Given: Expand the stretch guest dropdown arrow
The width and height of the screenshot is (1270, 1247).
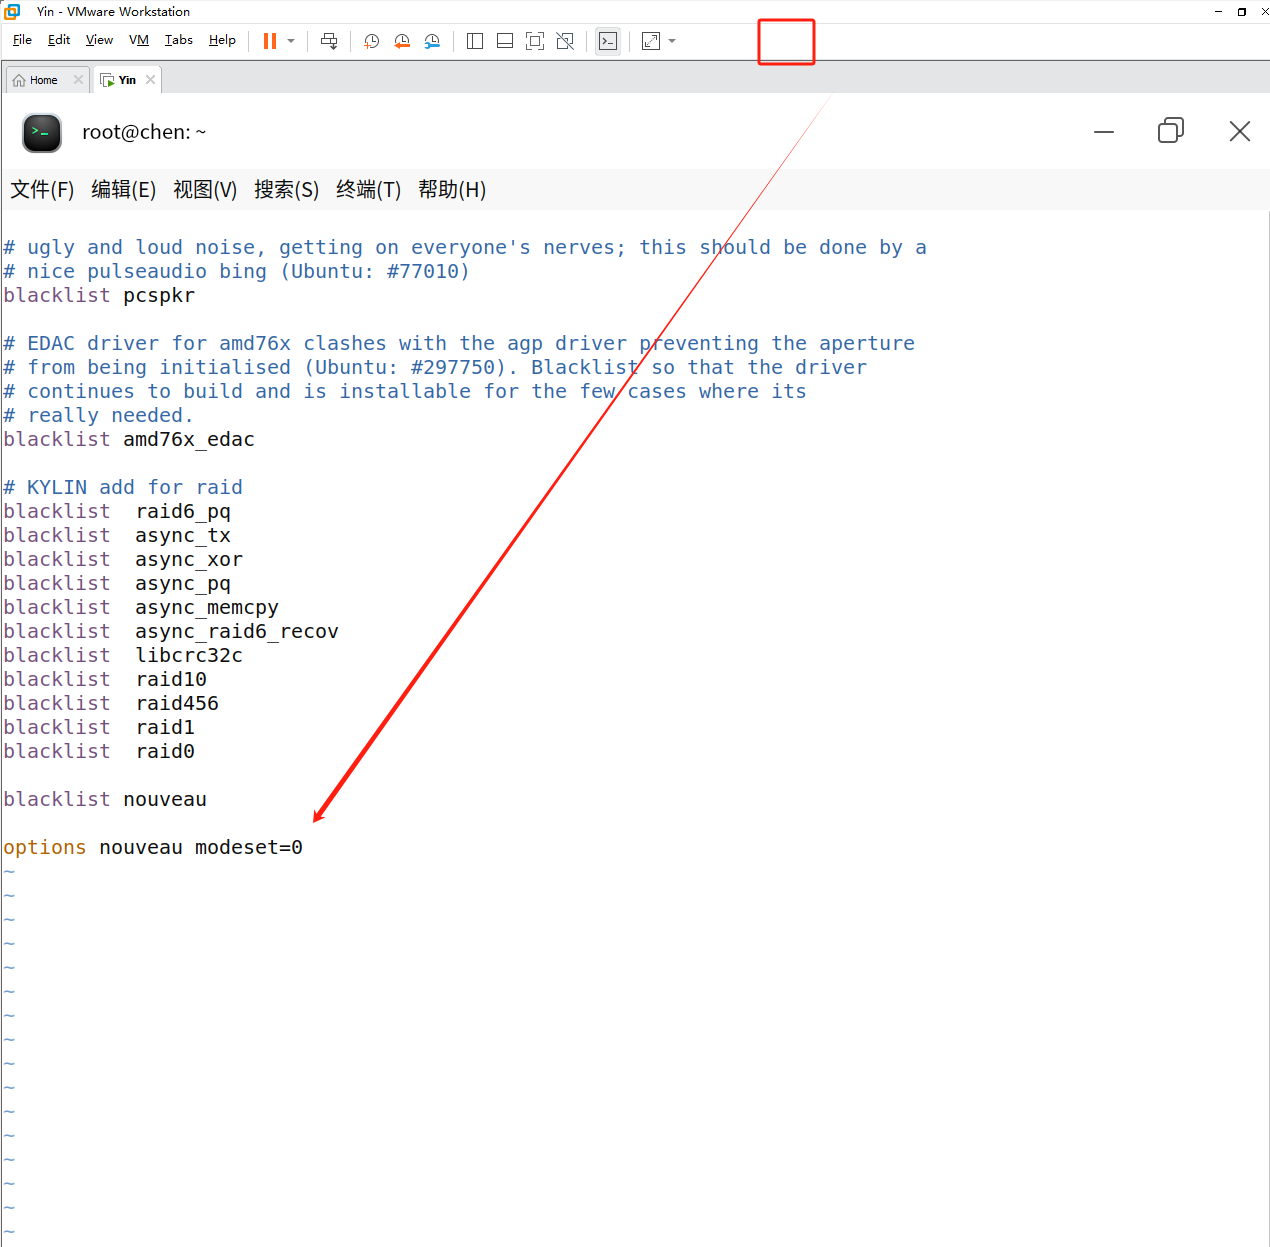Looking at the screenshot, I should pos(672,41).
